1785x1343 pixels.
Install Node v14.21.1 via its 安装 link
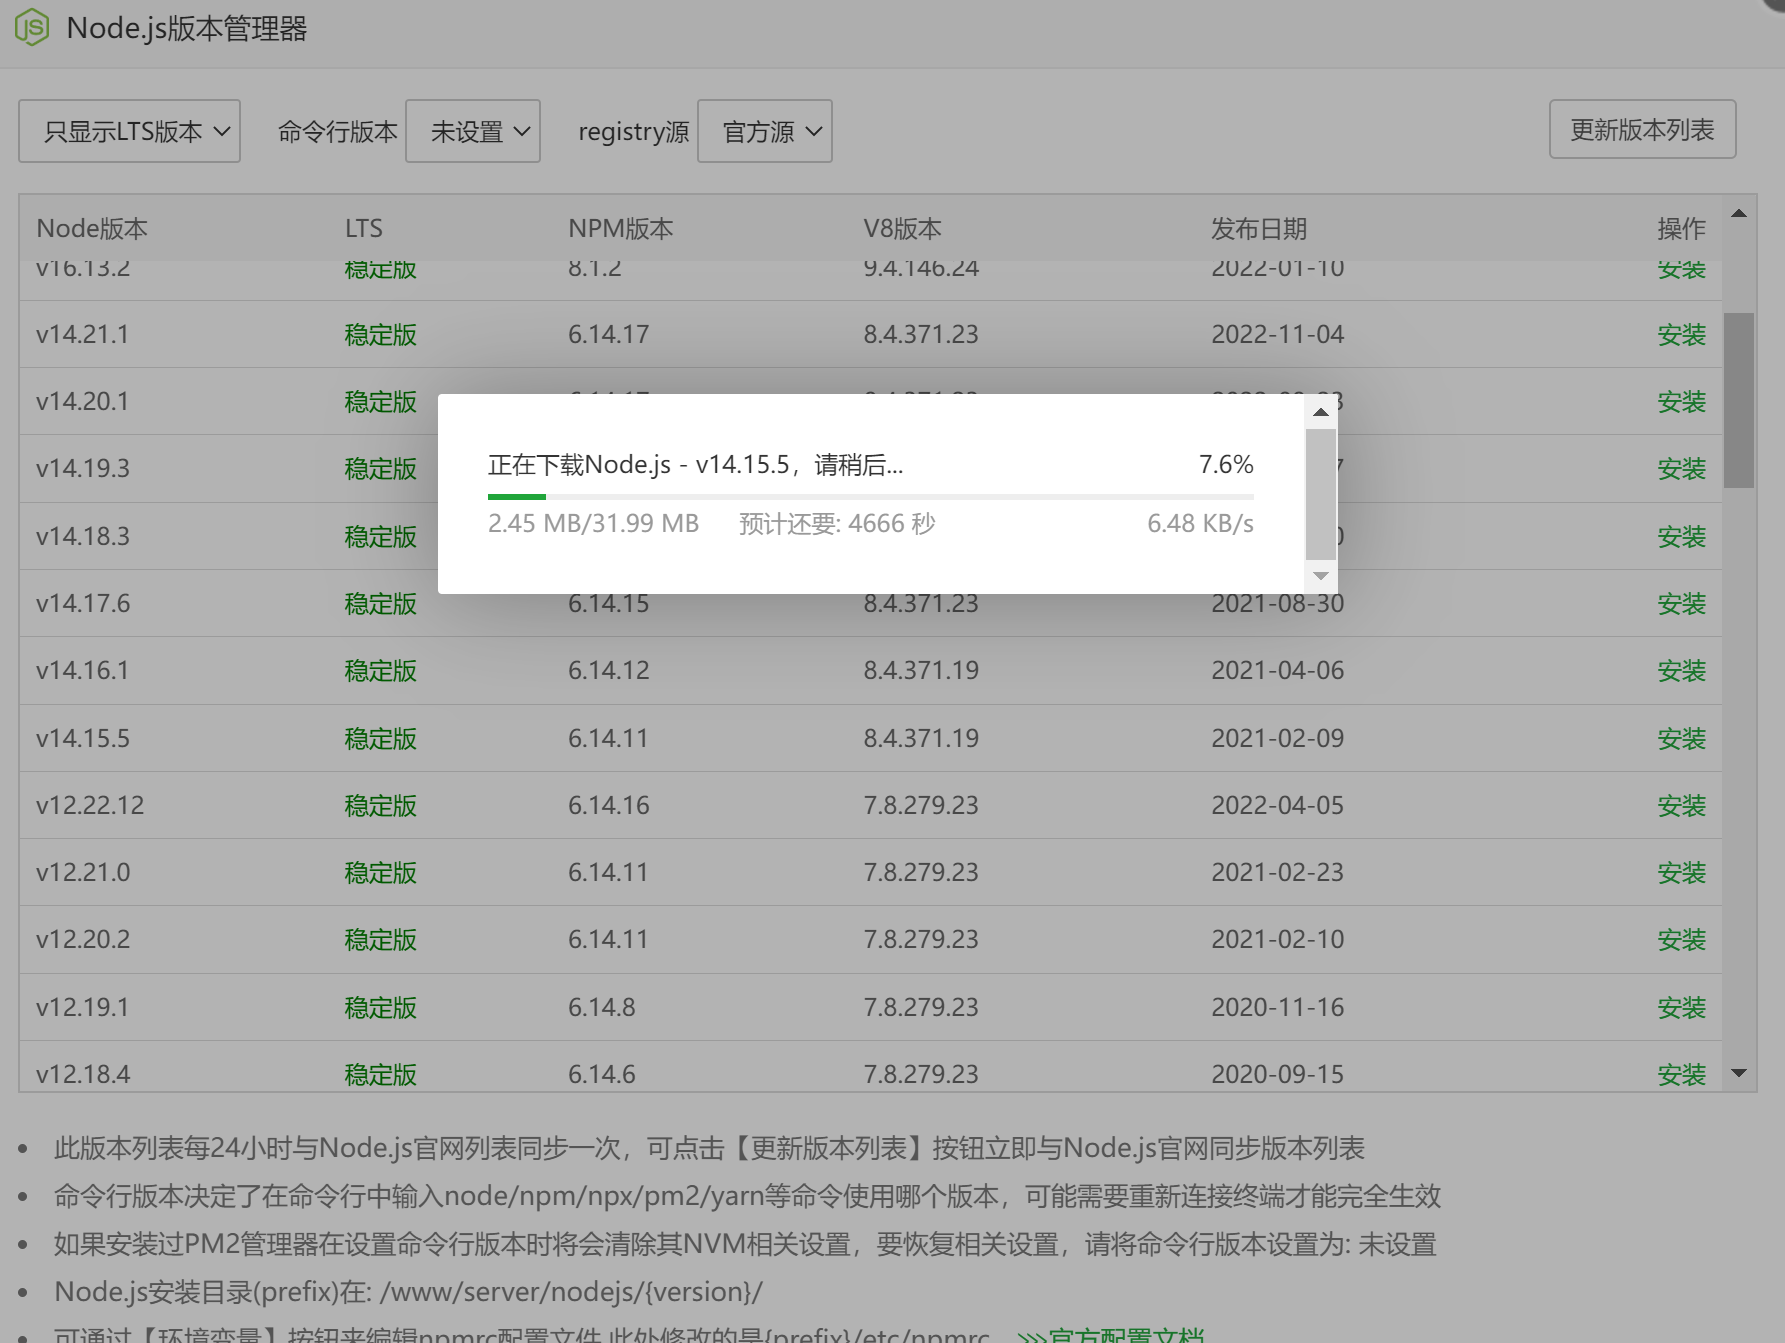point(1681,334)
